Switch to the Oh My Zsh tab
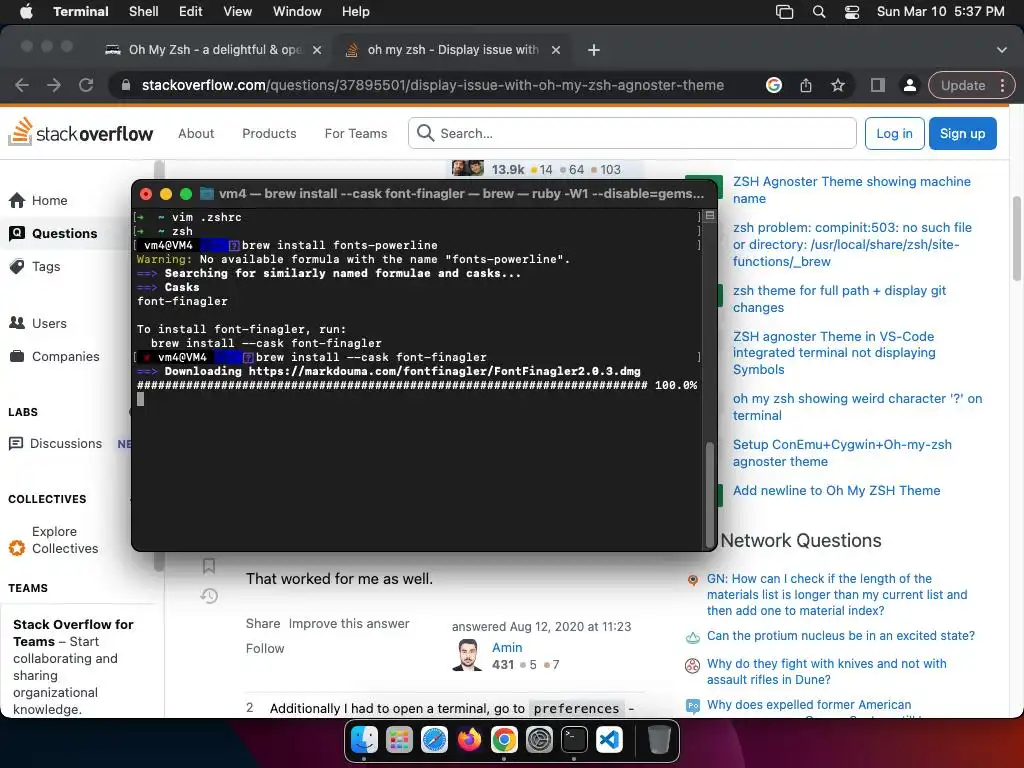1024x768 pixels. [x=213, y=50]
